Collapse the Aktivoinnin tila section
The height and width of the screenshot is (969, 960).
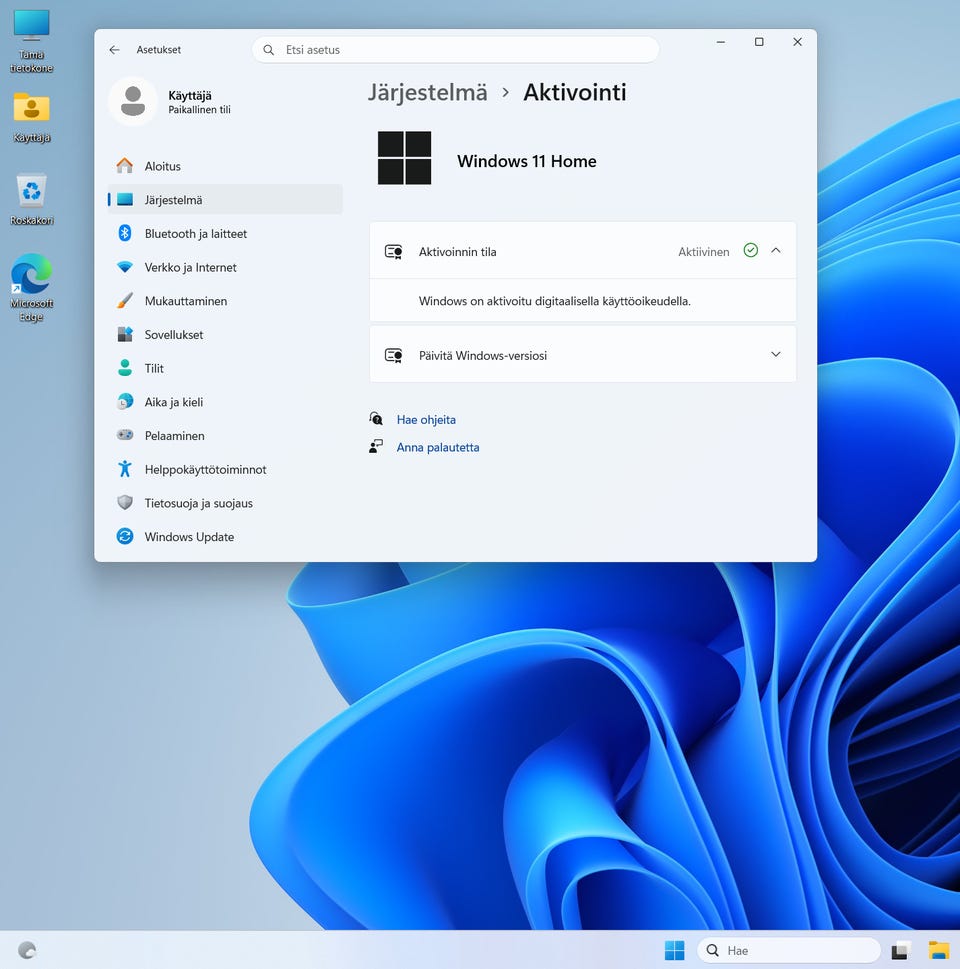coord(775,251)
